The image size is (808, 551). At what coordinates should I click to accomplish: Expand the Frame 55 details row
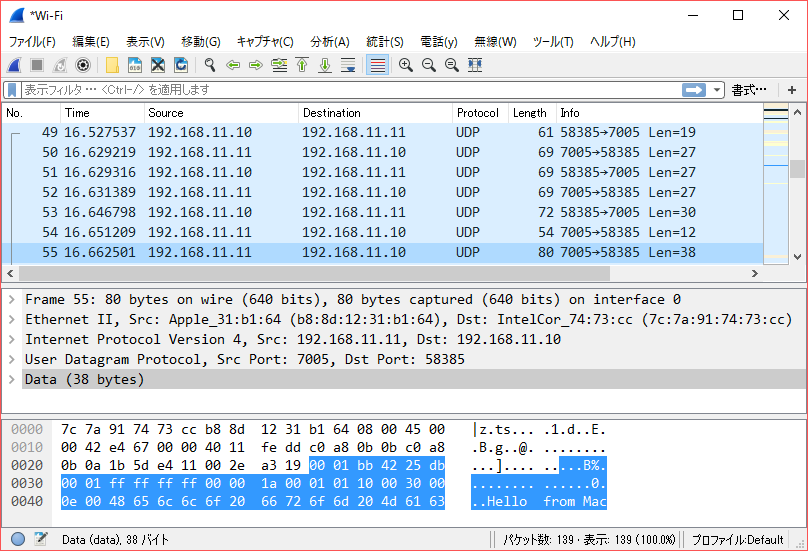pos(13,300)
